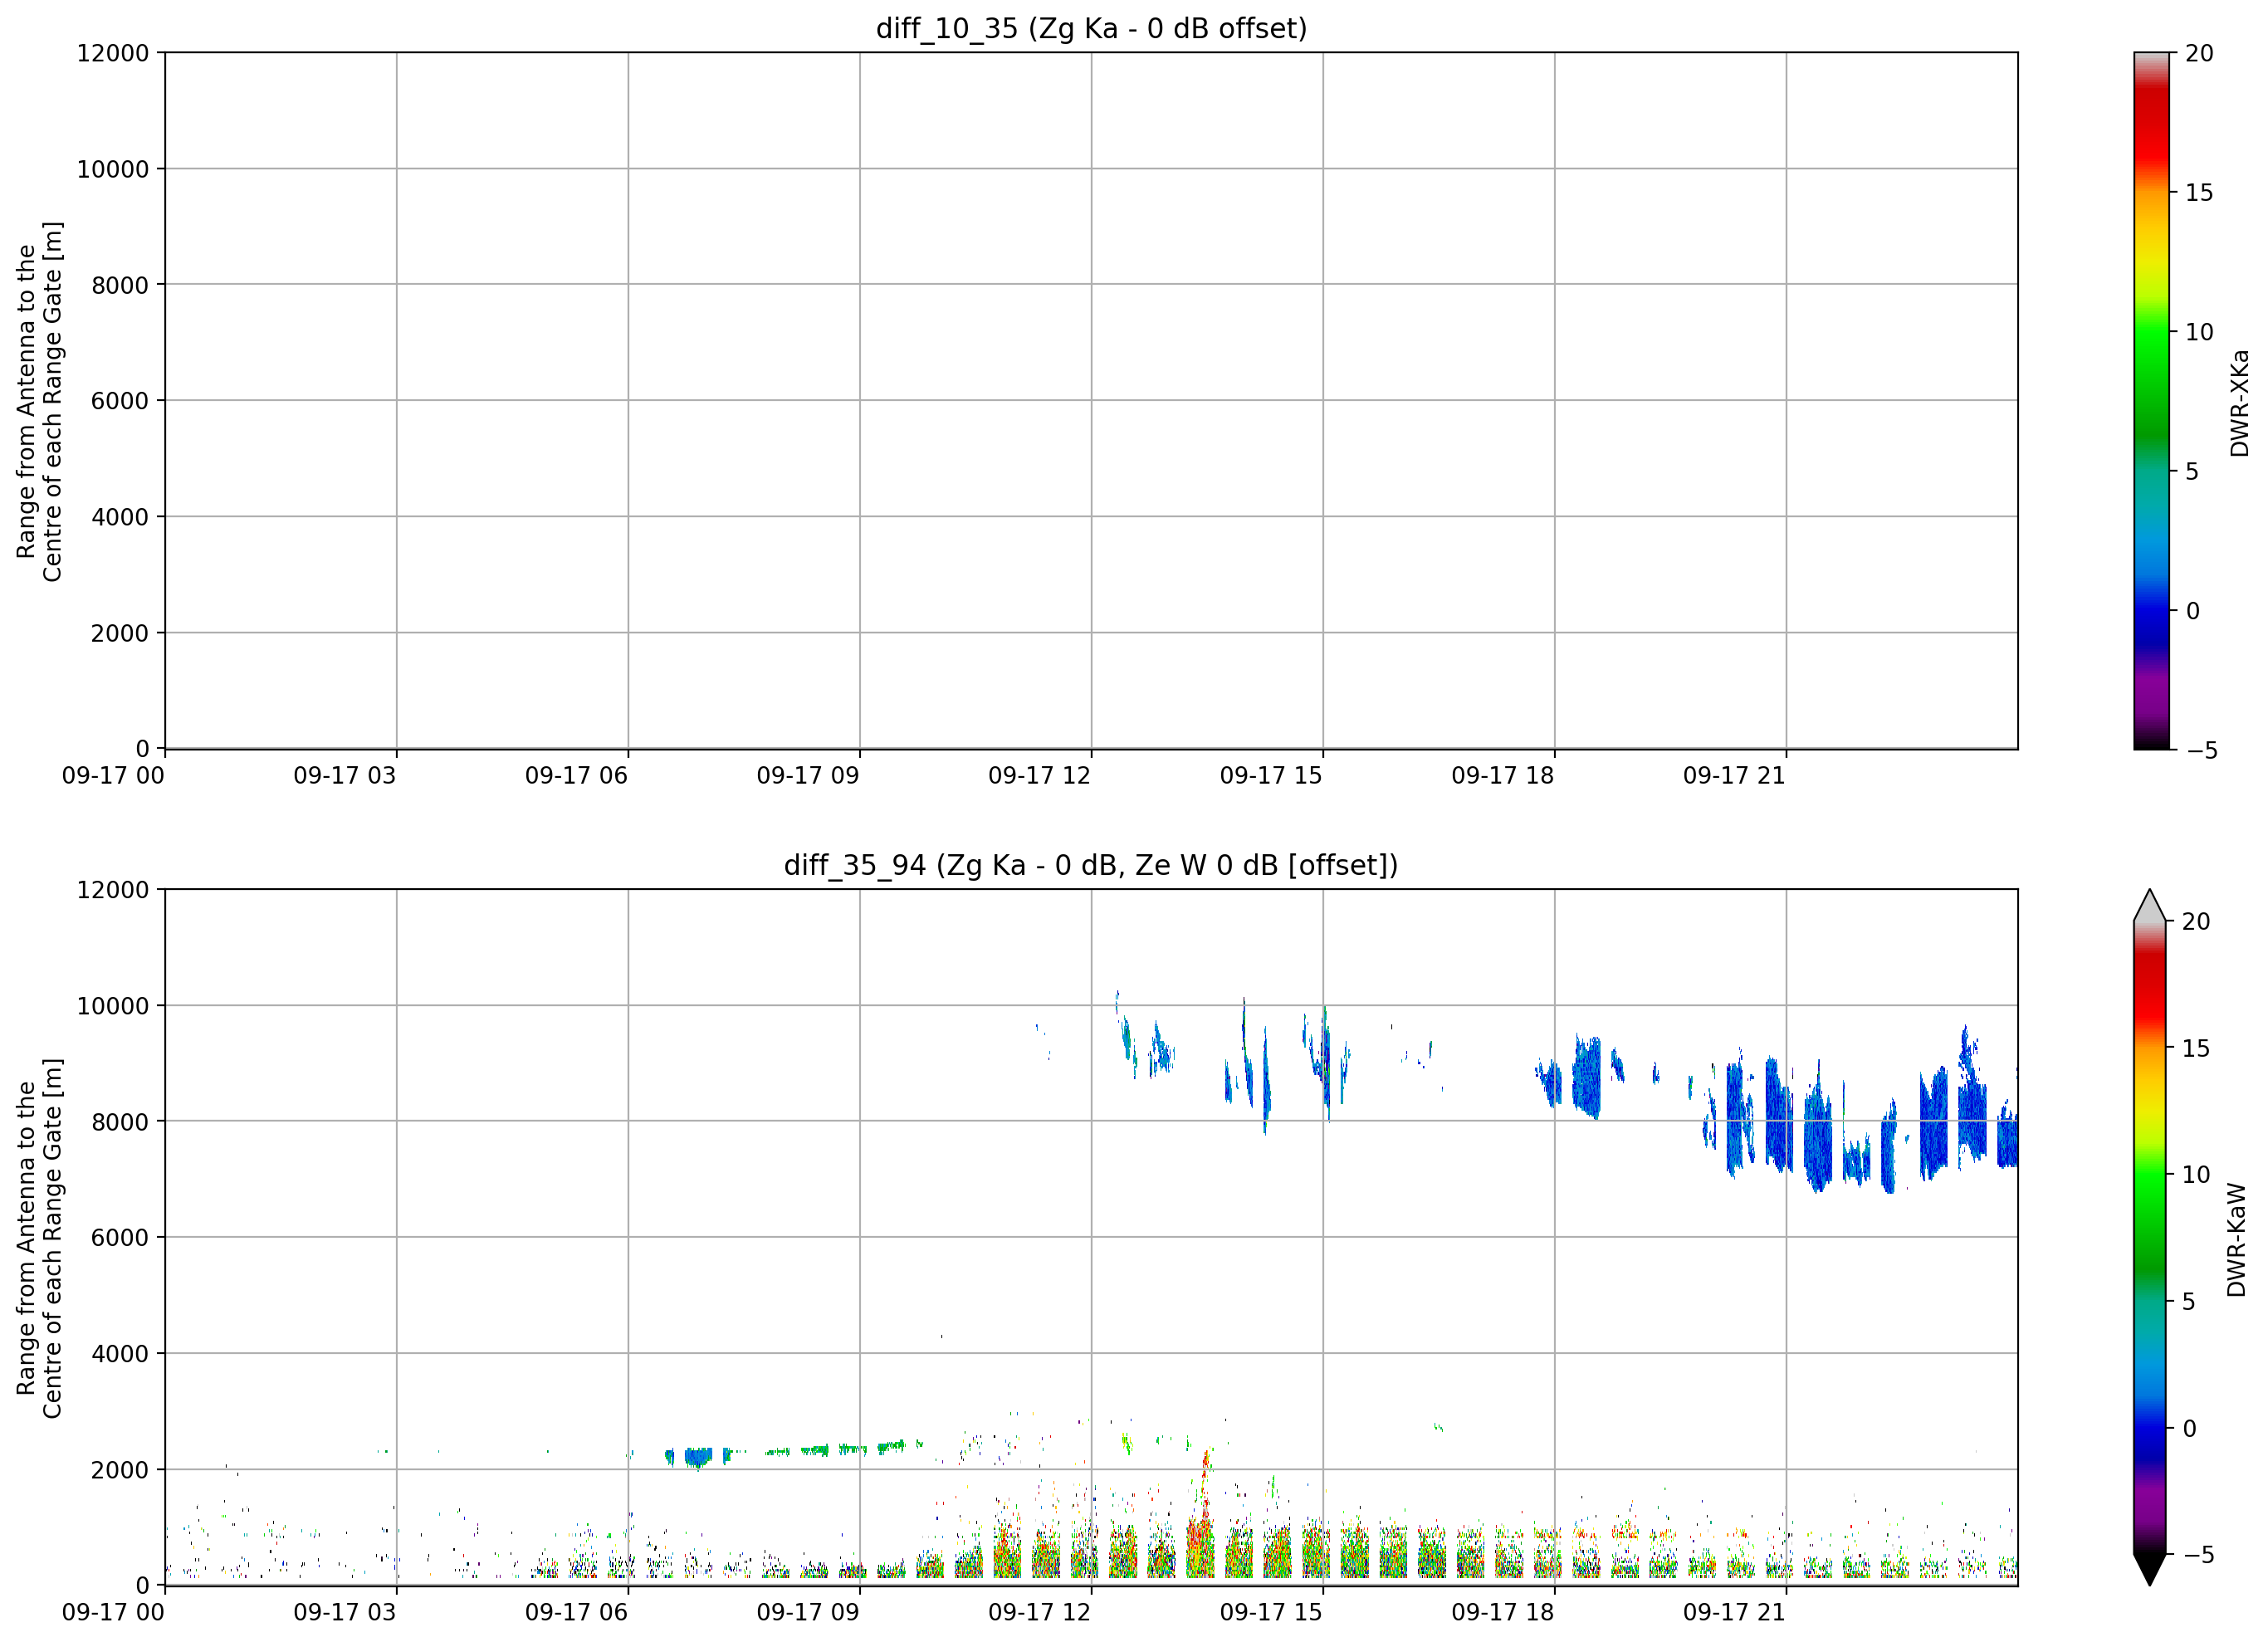Click the blue cloud patch at 2000 m after 09-17 06
This screenshot has height=1642, width=2268.
(x=698, y=1457)
